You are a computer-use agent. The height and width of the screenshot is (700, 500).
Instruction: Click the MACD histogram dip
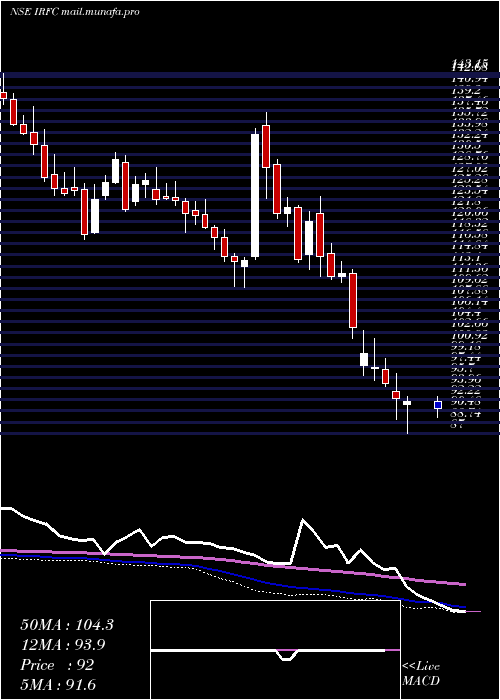pos(286,654)
